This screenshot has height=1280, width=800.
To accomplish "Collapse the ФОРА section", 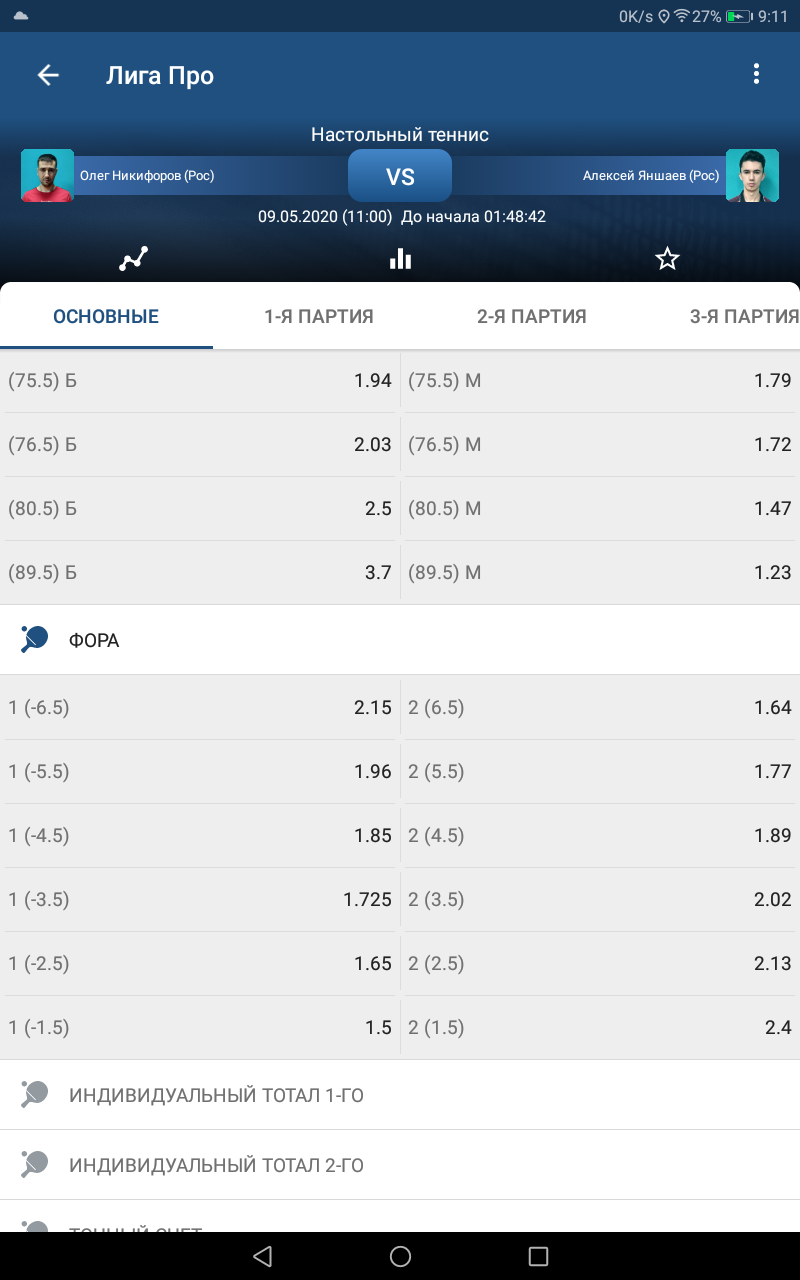I will [x=400, y=640].
